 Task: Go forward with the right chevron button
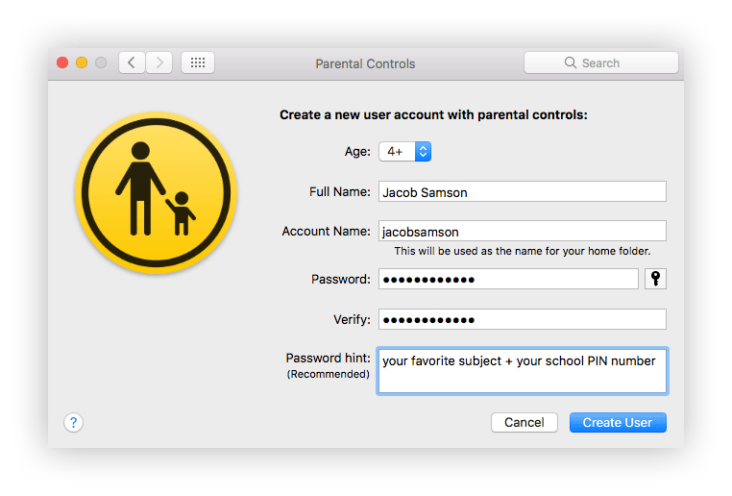coord(159,63)
